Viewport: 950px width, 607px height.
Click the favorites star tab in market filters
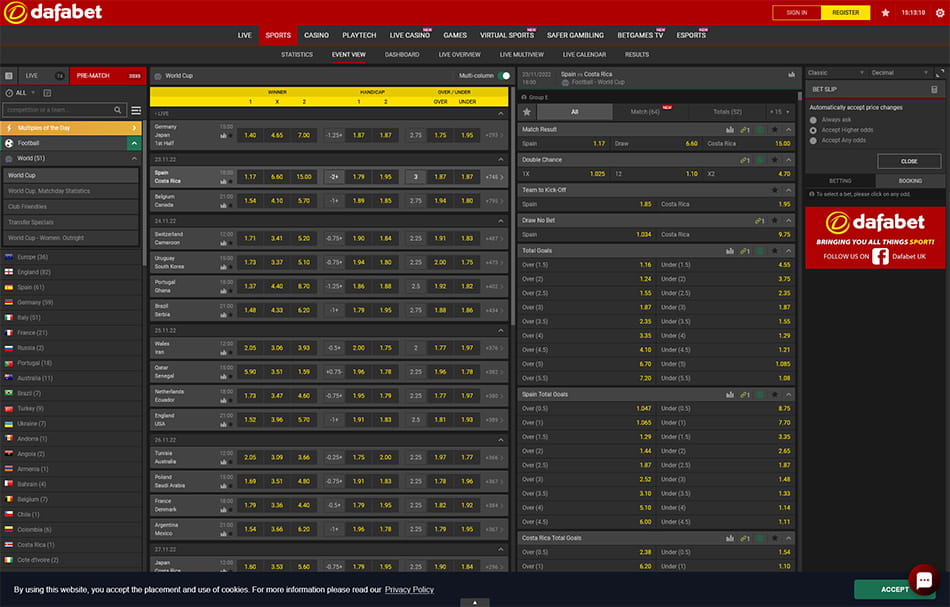[526, 111]
